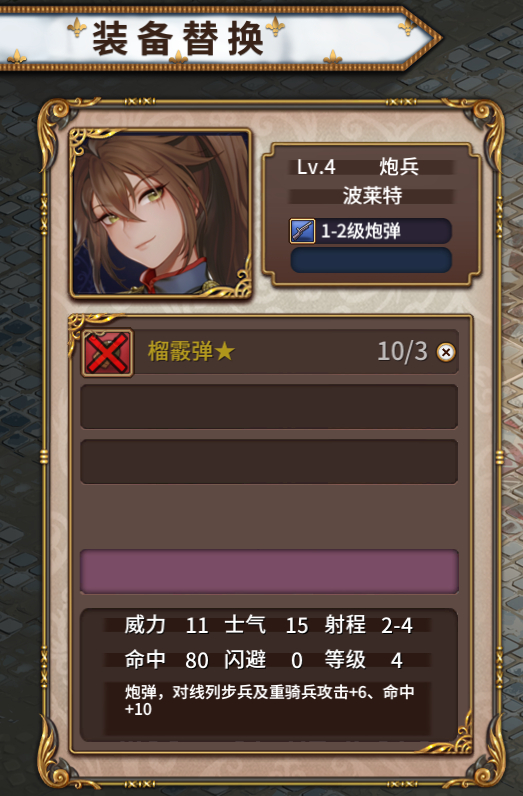This screenshot has height=796, width=523.
Task: Select the 威力 11 stat
Action: pyautogui.click(x=166, y=625)
